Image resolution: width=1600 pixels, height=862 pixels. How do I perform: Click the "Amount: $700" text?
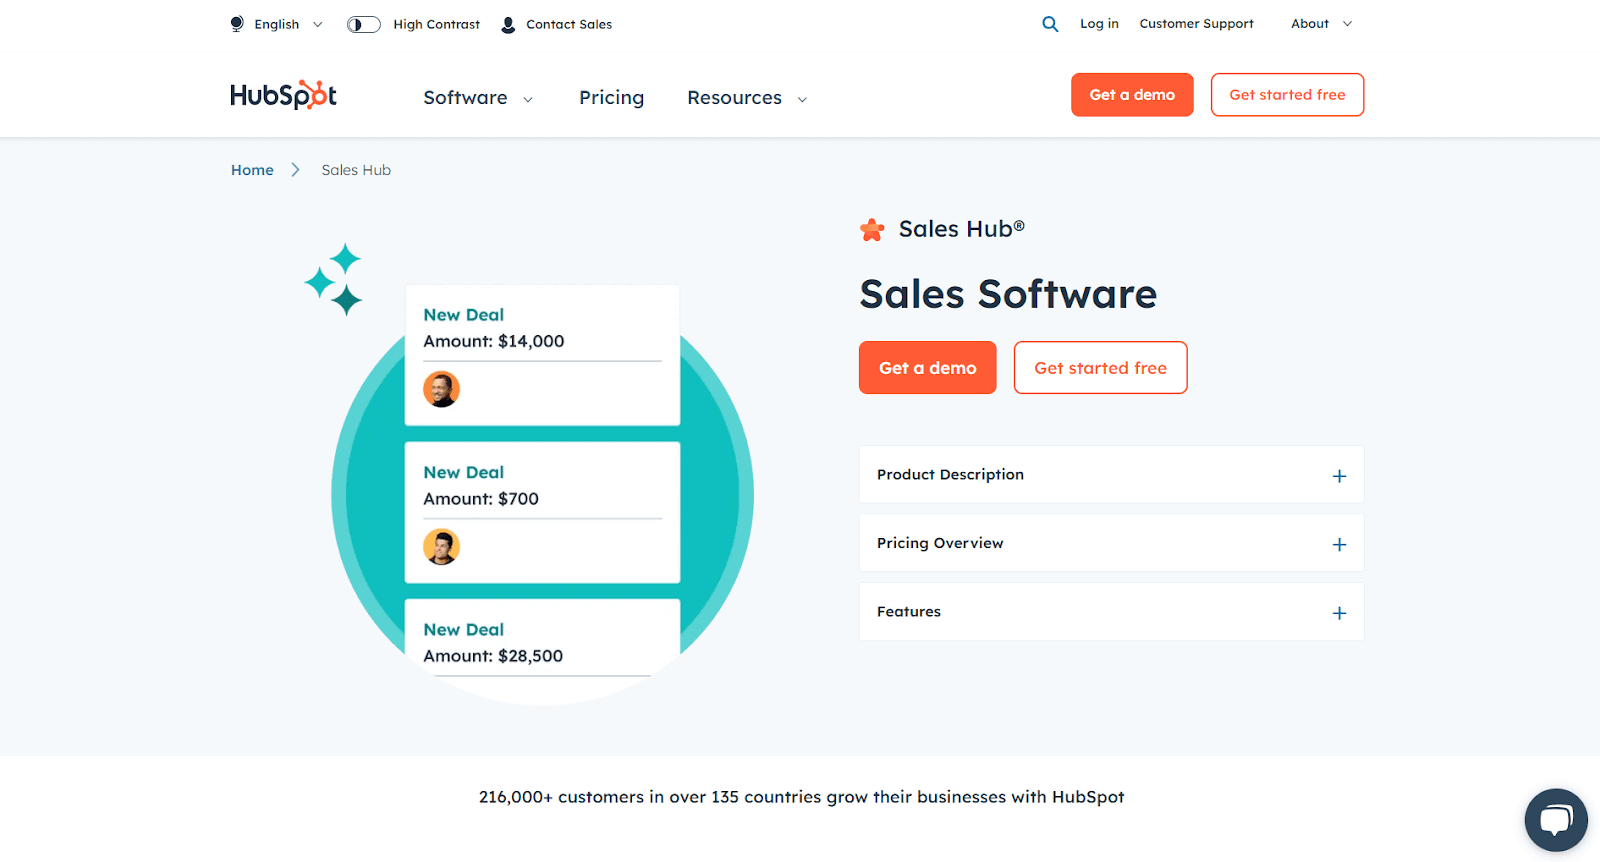click(481, 499)
